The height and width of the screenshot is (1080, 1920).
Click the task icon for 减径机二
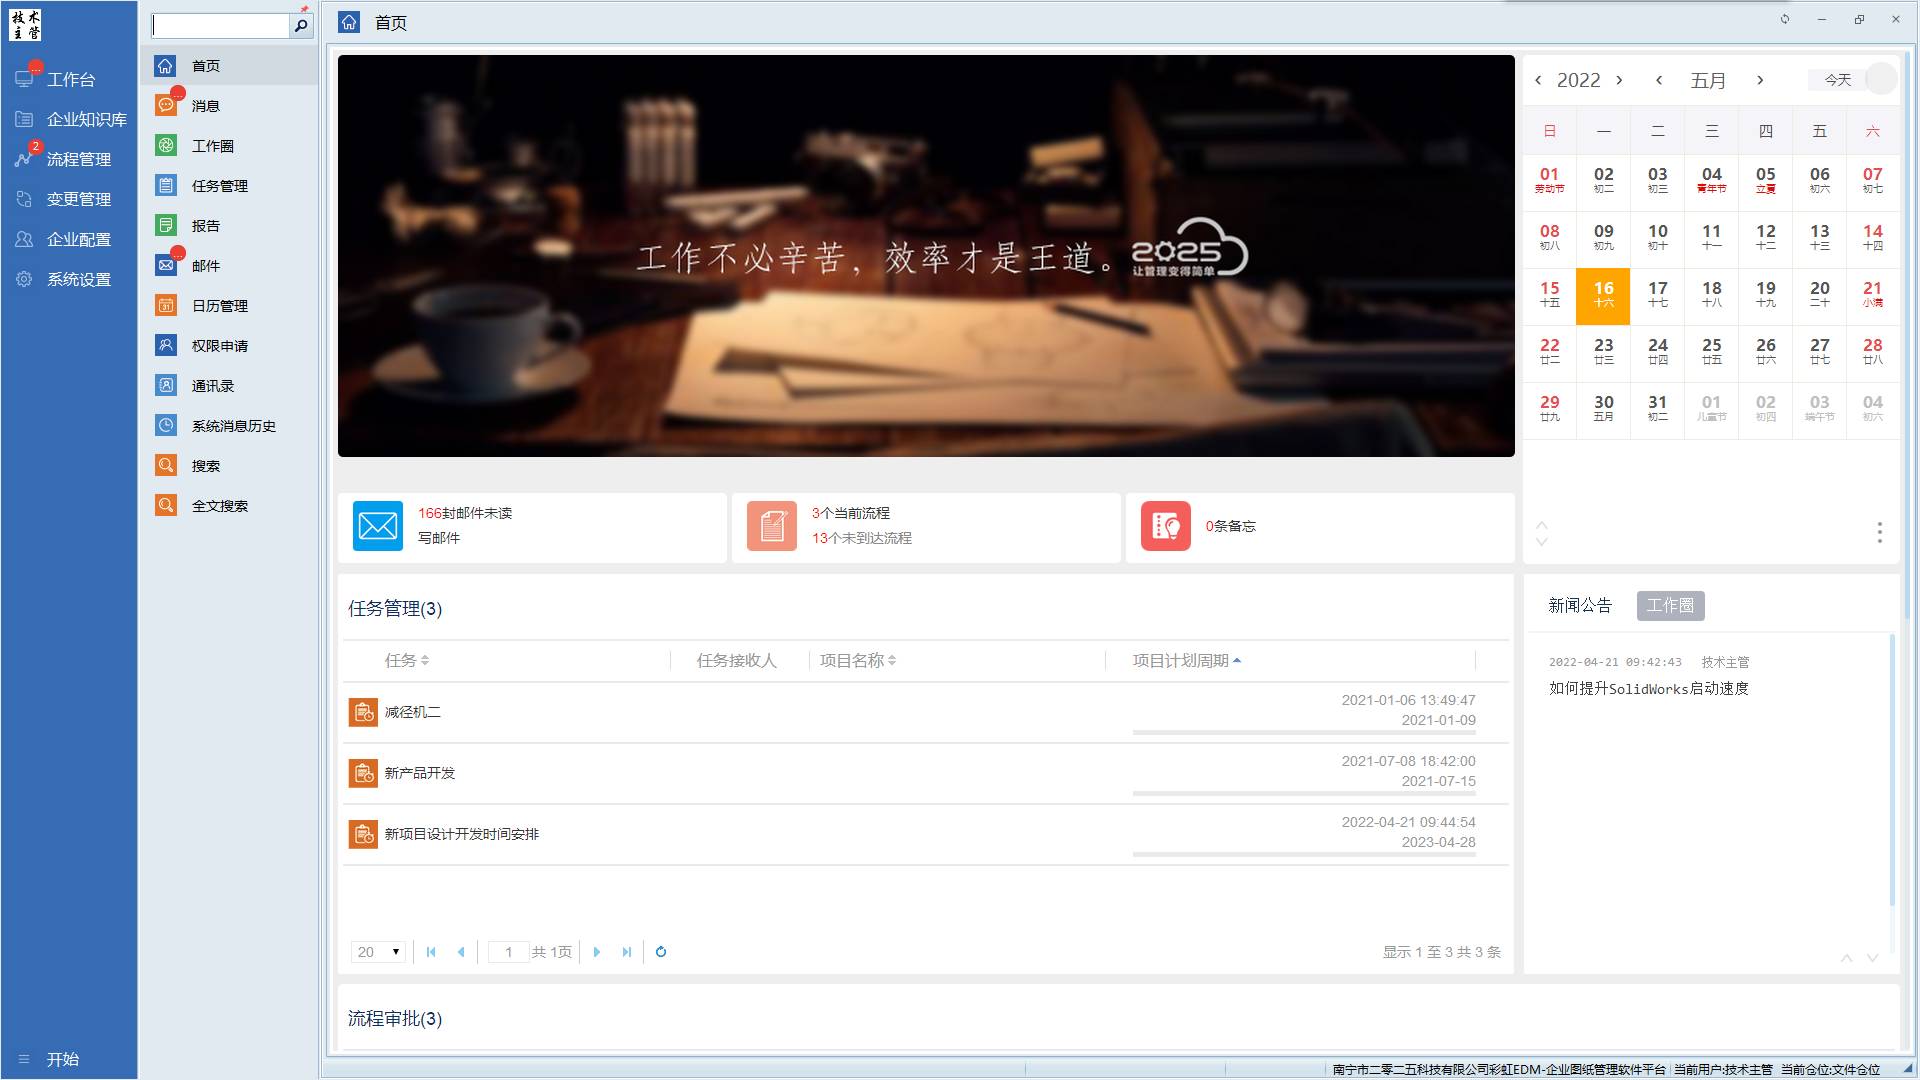tap(363, 712)
